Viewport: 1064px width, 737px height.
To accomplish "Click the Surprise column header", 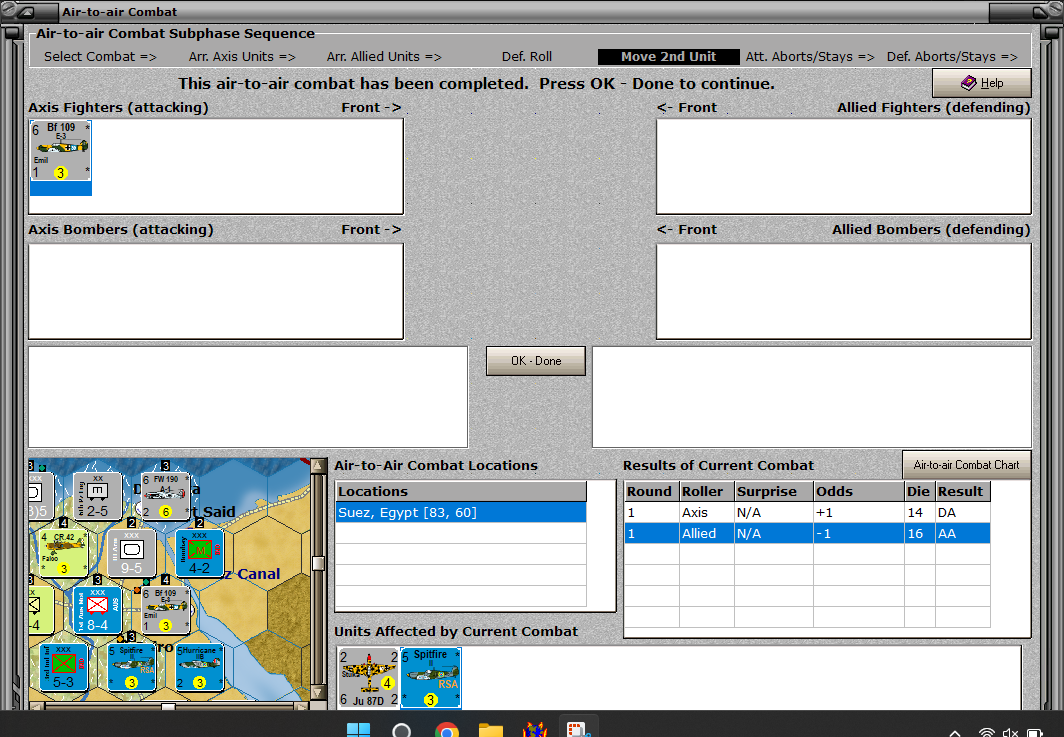I will 774,491.
